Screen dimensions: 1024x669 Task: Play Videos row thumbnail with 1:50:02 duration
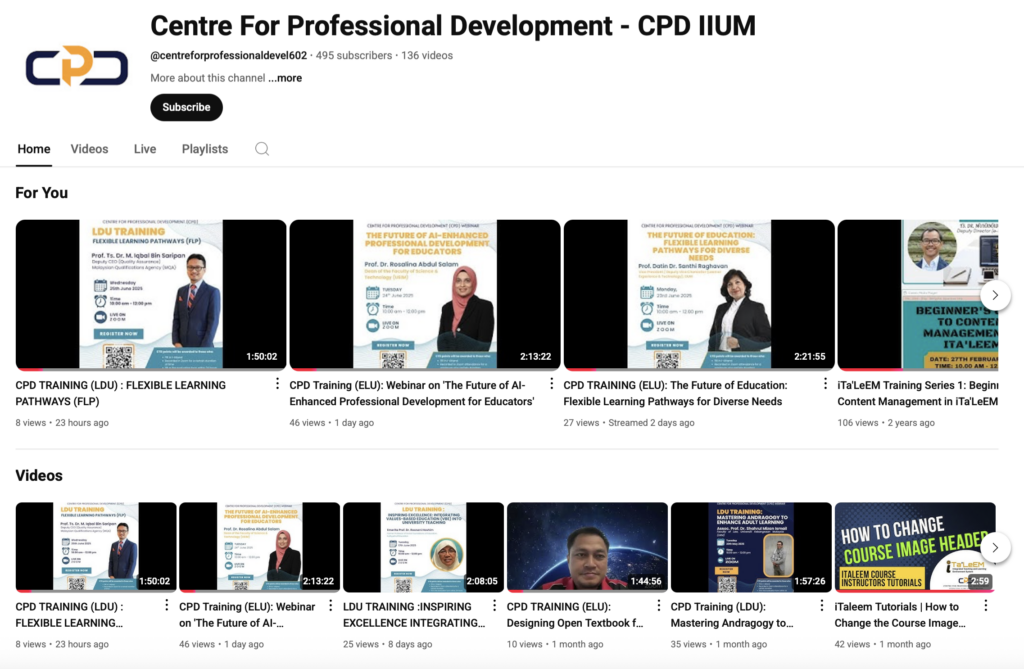pos(96,547)
